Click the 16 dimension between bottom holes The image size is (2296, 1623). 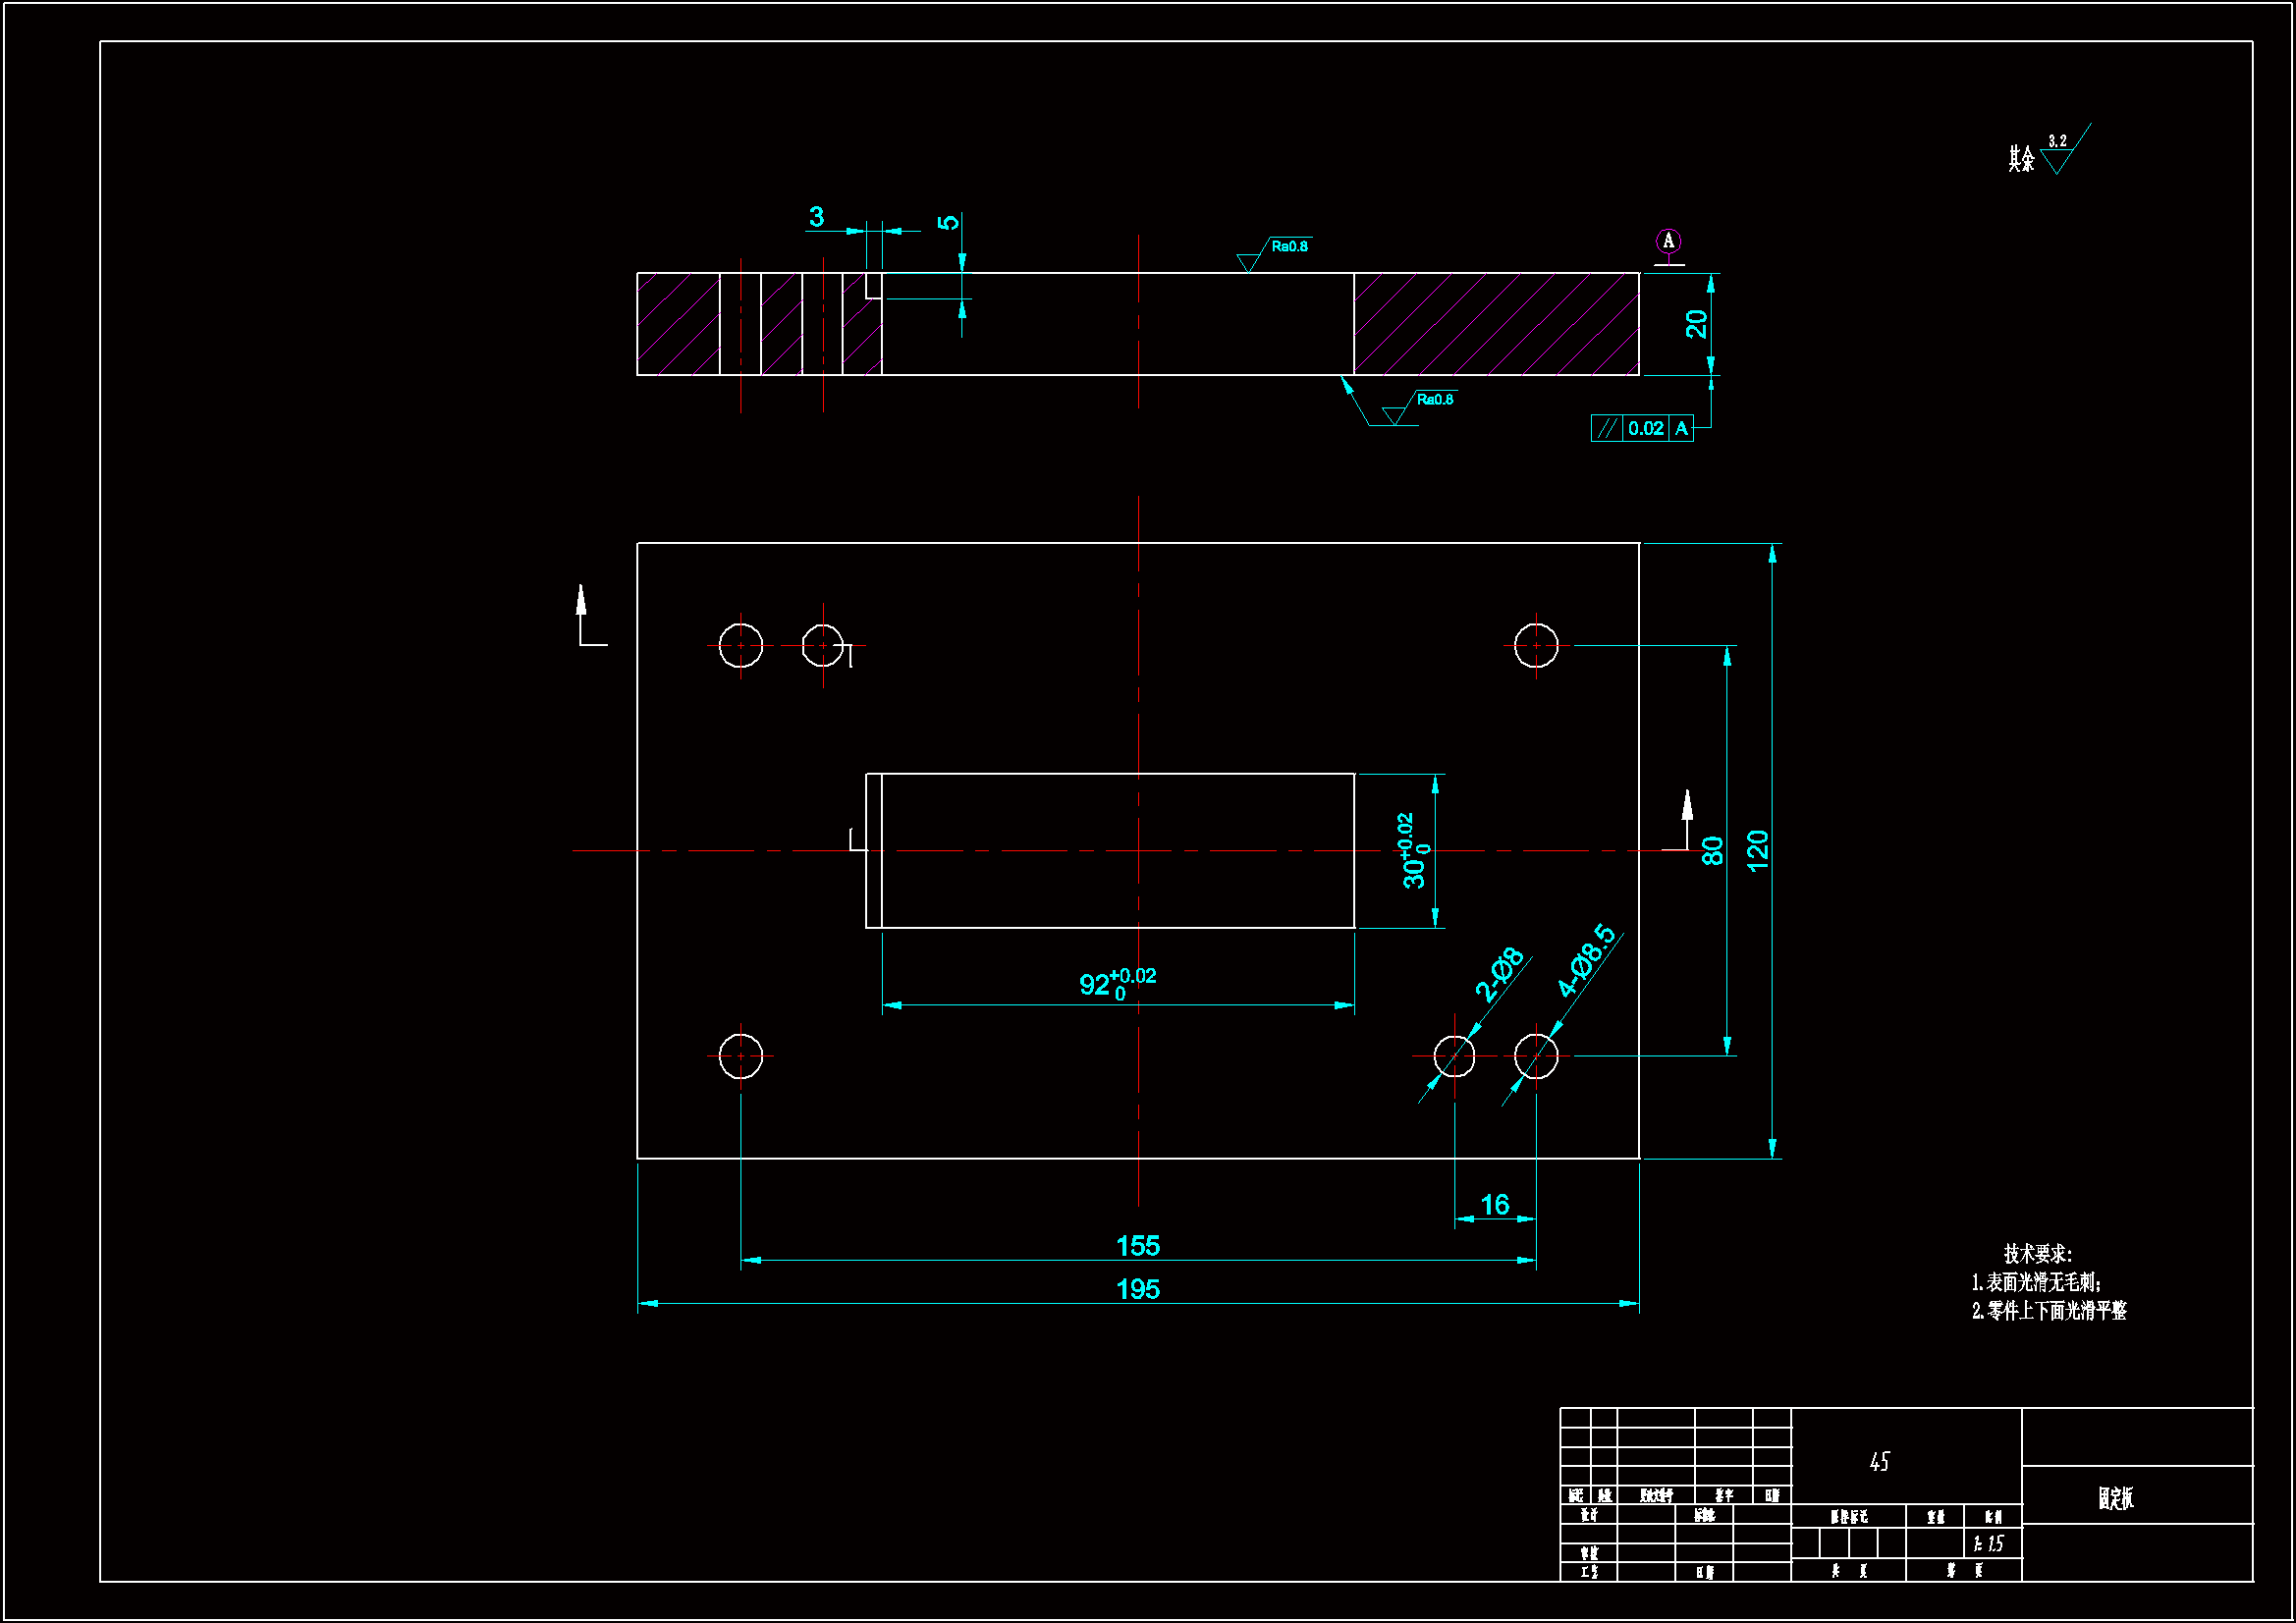(1495, 1205)
